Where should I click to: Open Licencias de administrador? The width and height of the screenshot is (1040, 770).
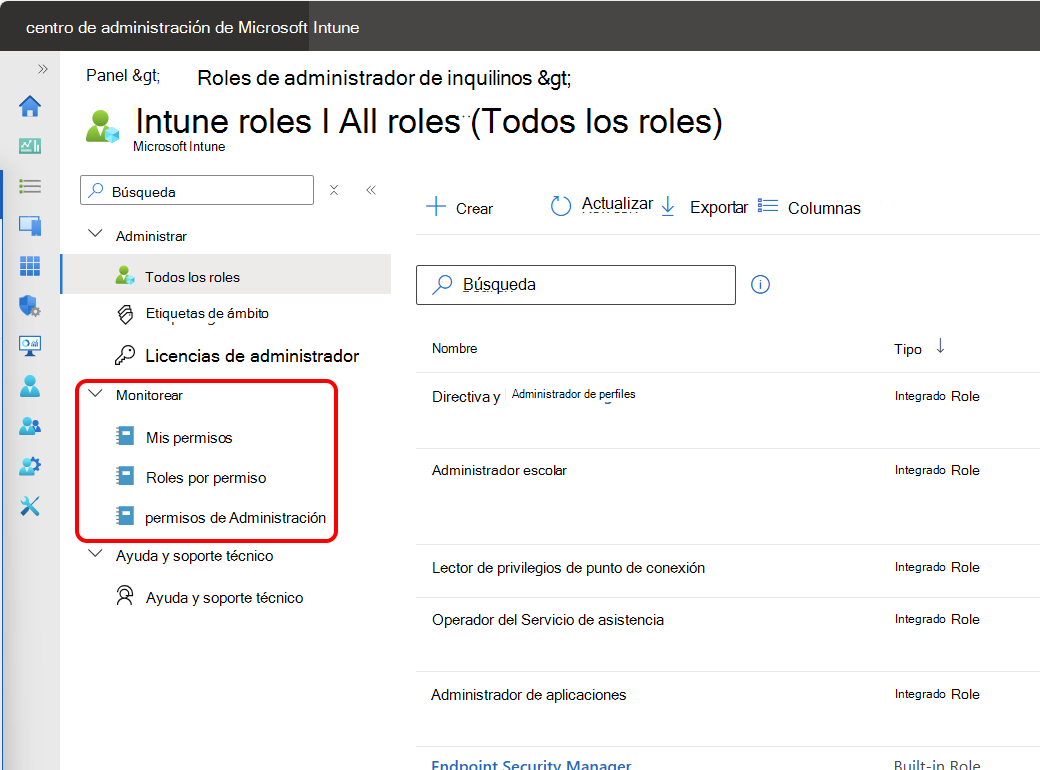click(252, 356)
